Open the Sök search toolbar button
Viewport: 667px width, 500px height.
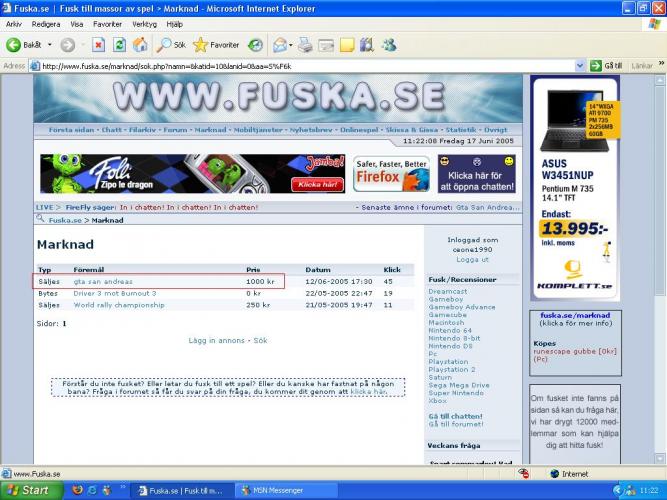pos(171,45)
